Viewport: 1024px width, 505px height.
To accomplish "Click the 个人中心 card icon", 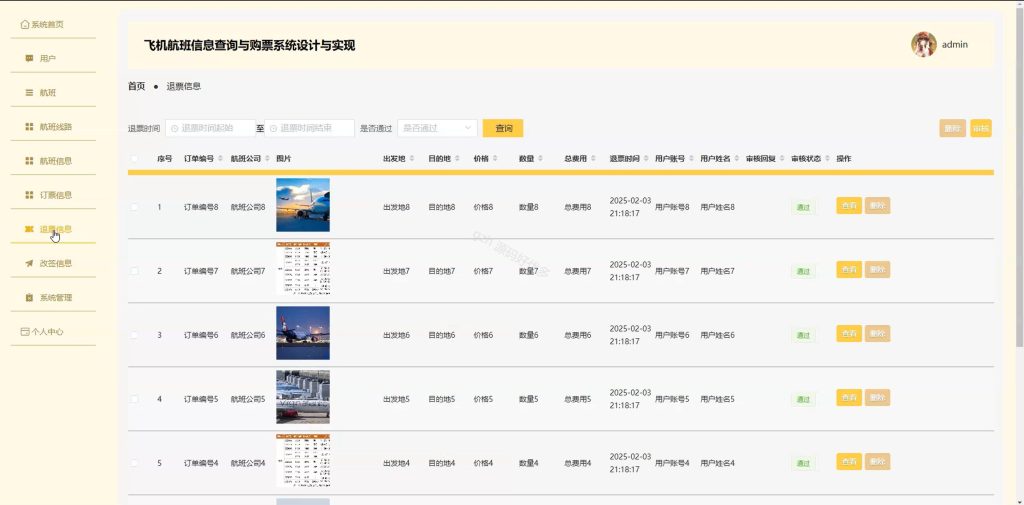I will [25, 332].
